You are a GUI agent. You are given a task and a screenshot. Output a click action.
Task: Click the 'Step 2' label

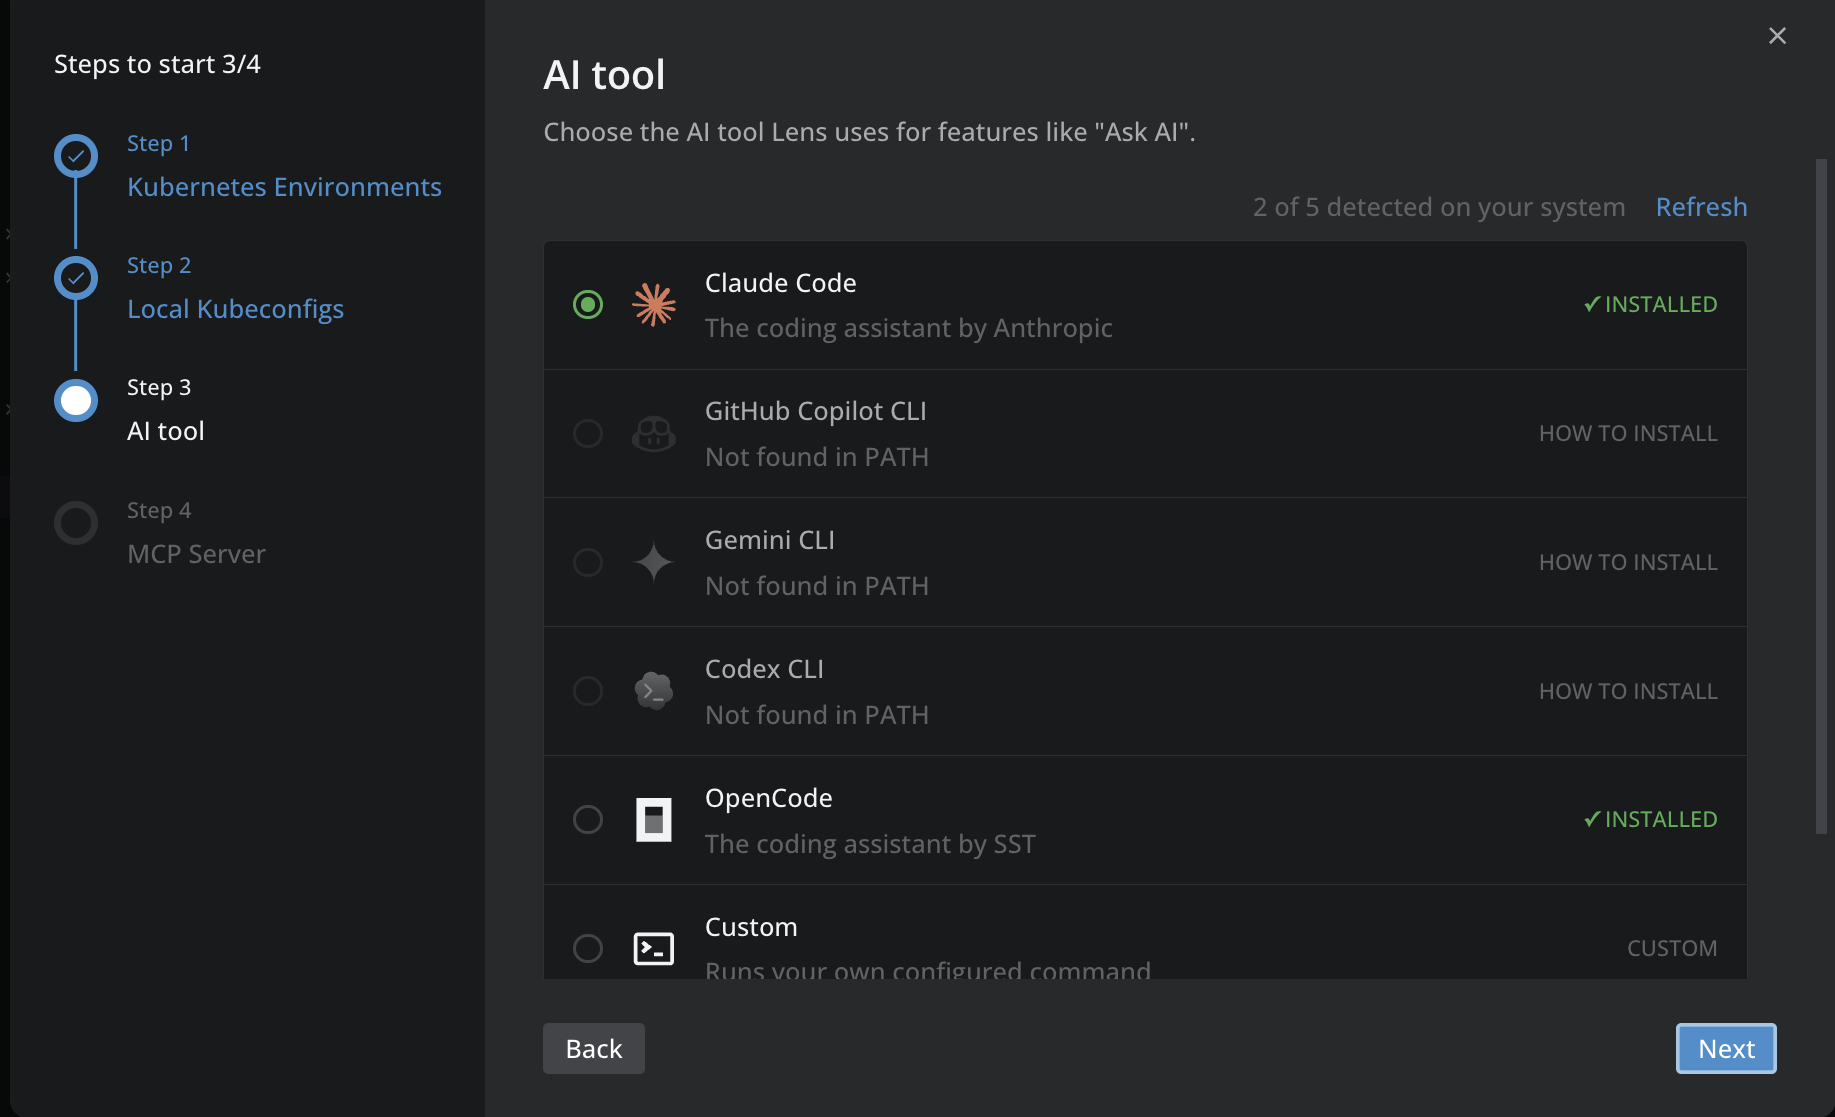159,265
